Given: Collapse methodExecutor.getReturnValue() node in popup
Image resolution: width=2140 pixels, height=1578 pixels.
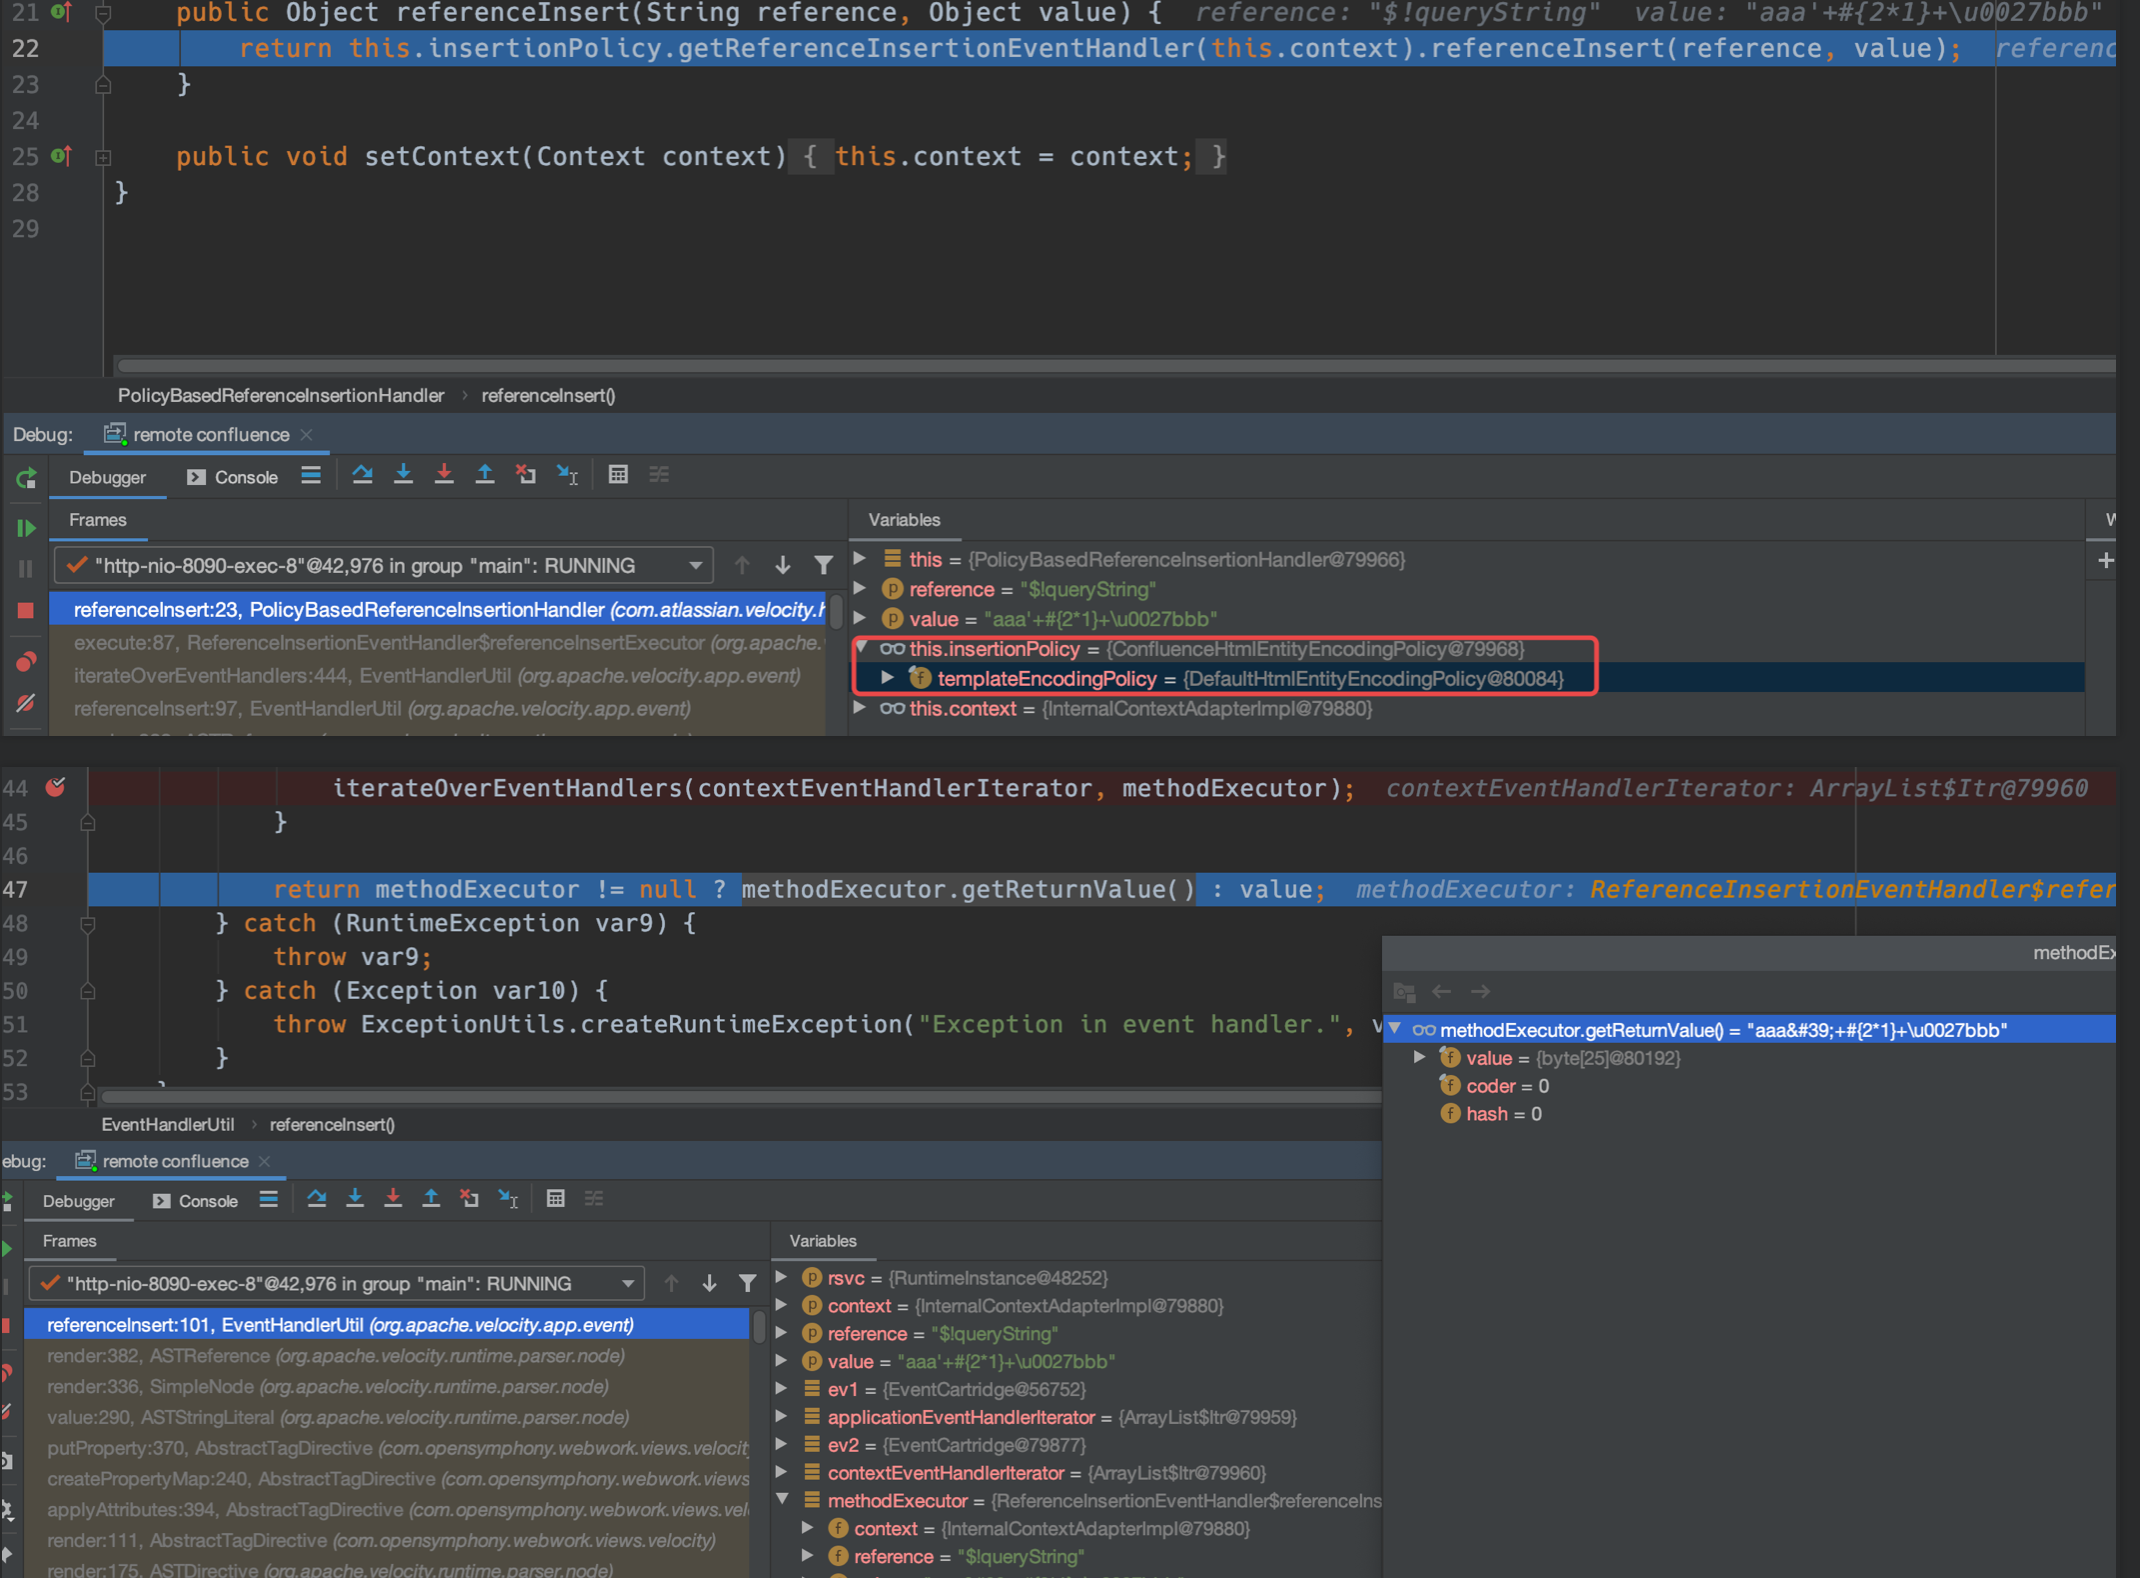Looking at the screenshot, I should point(1395,1030).
